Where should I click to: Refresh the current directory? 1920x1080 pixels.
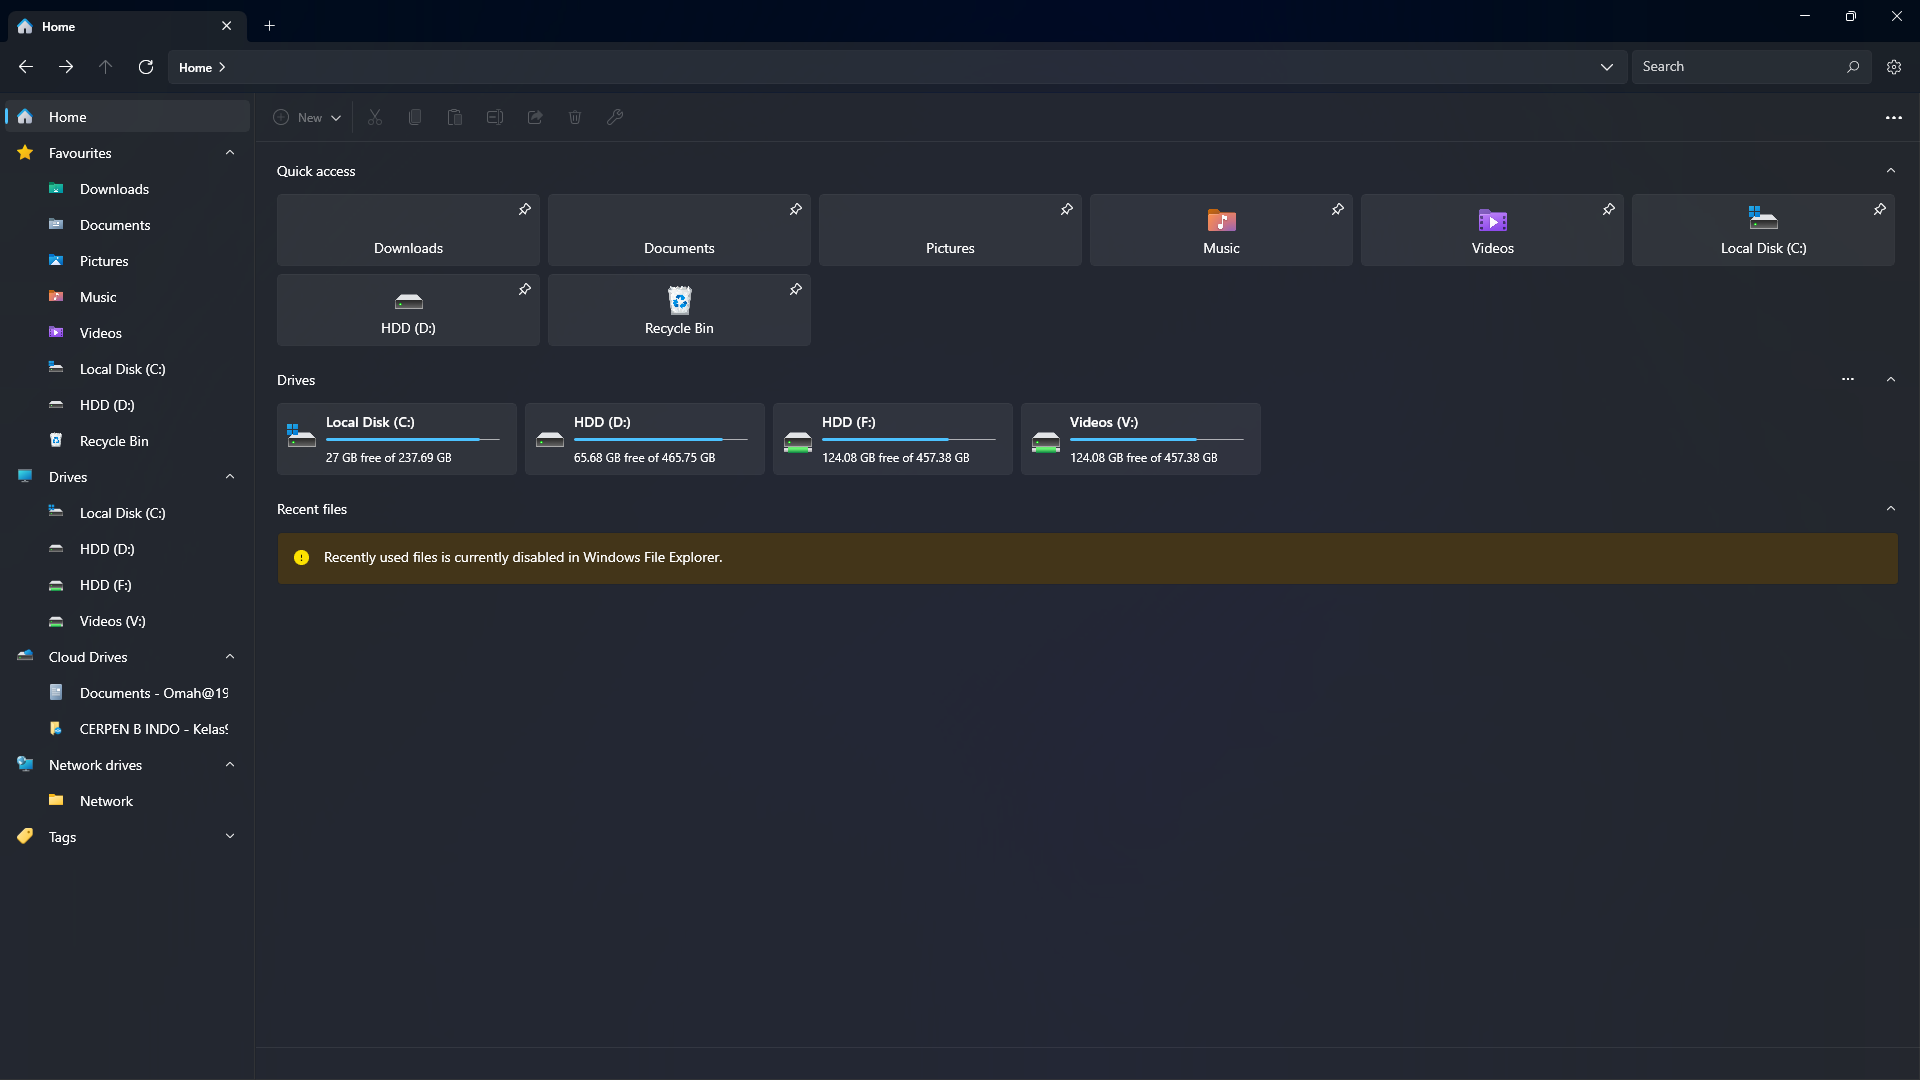click(146, 67)
